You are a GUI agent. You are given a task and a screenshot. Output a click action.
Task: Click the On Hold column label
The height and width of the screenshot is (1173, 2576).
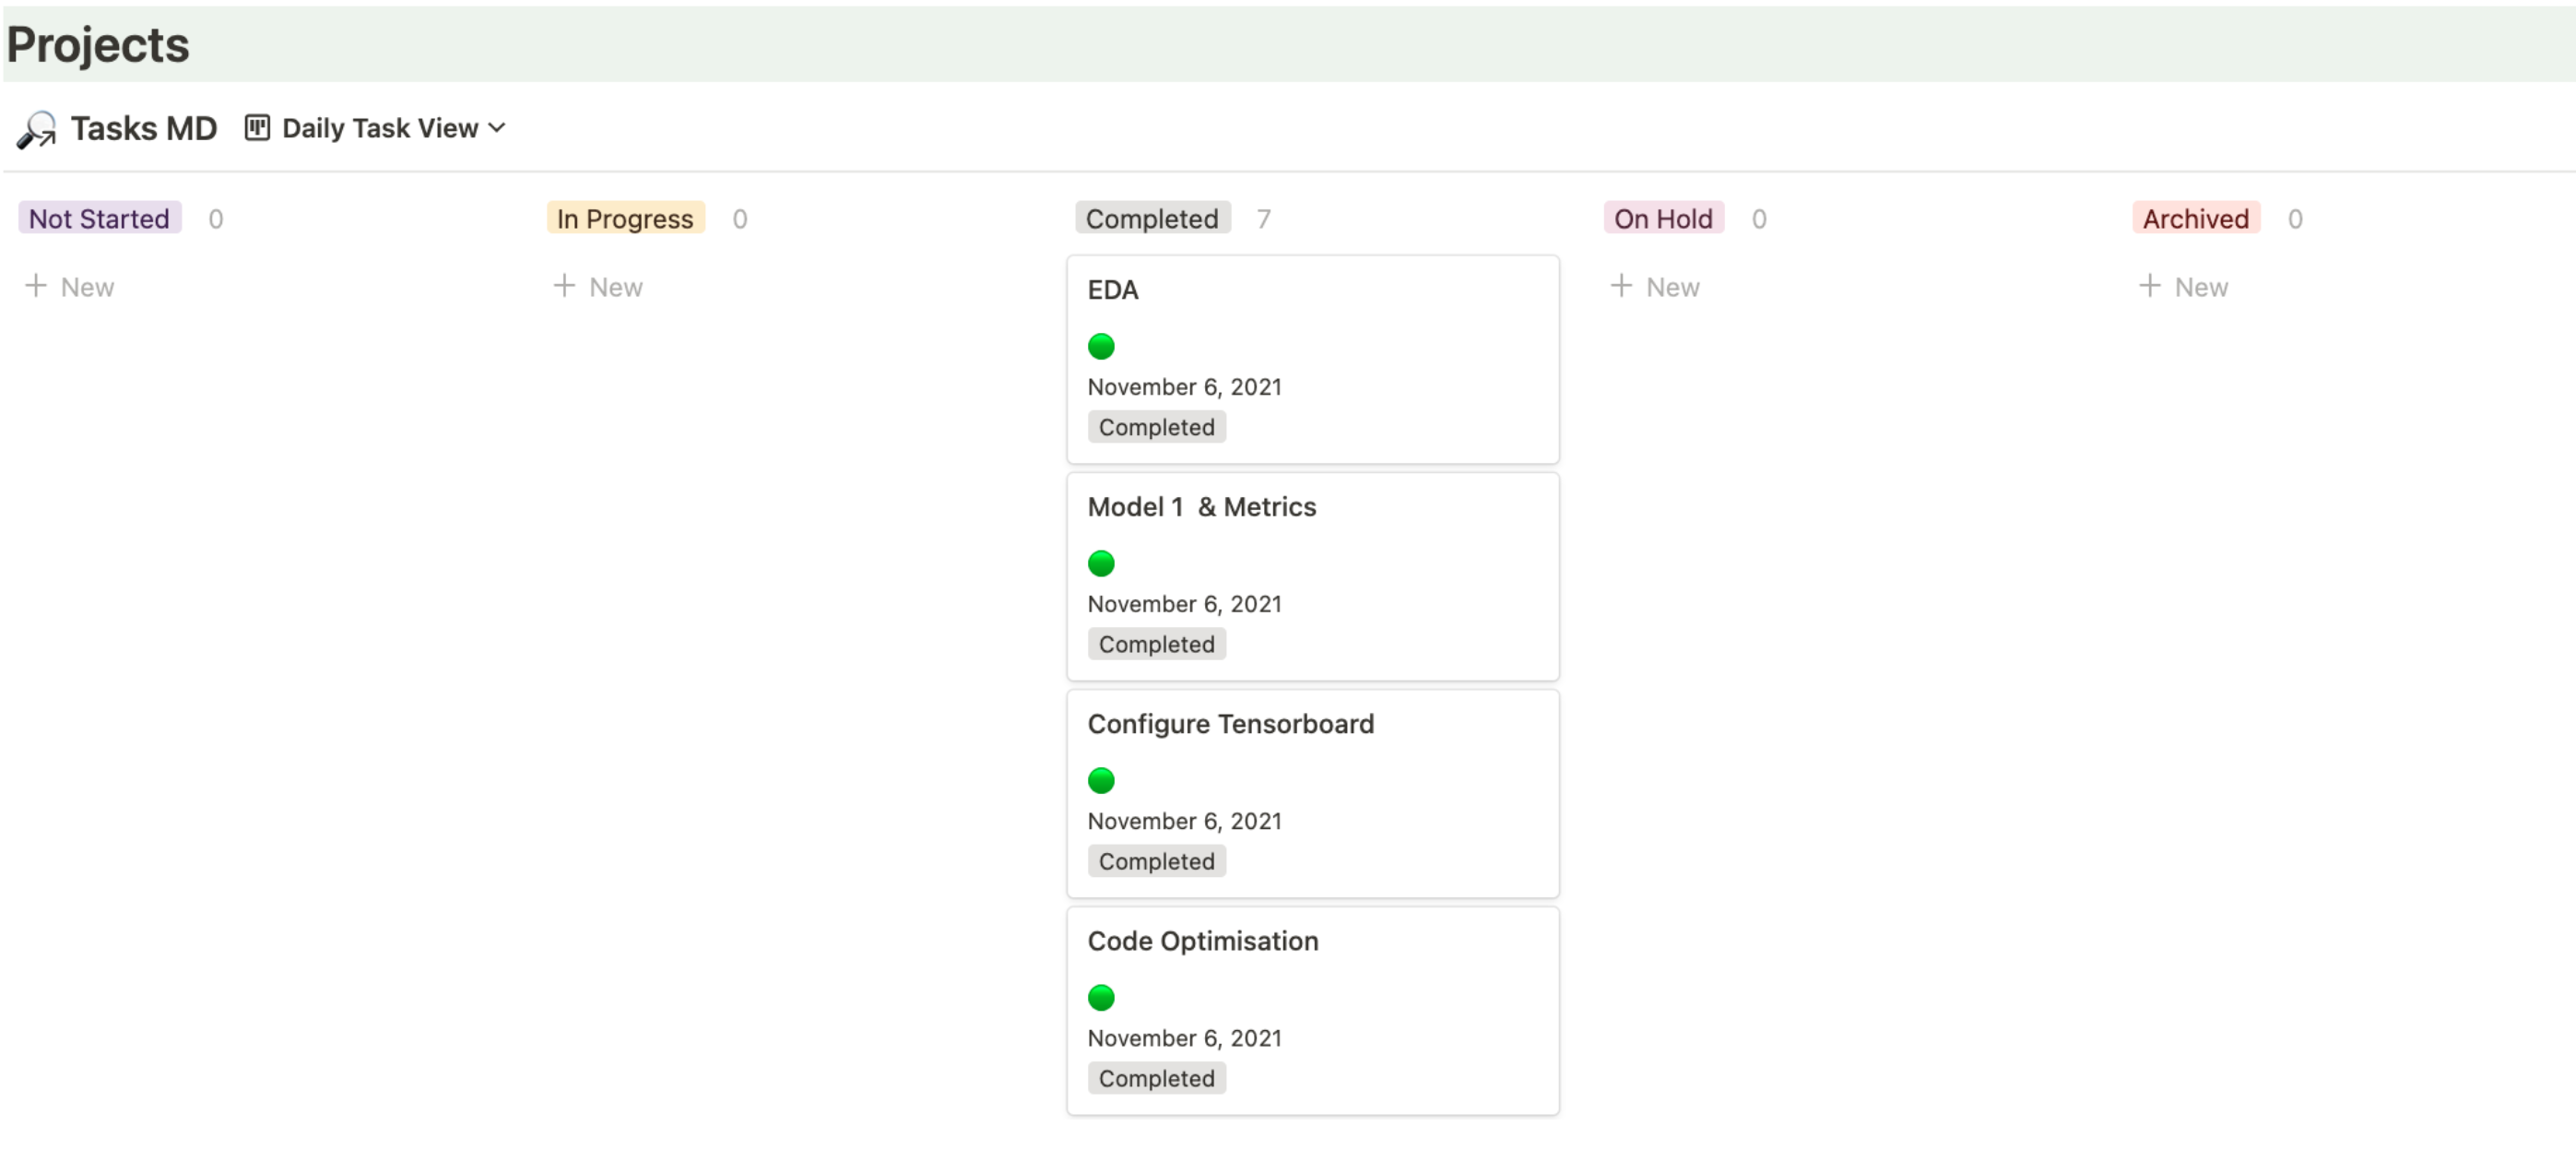[1662, 218]
